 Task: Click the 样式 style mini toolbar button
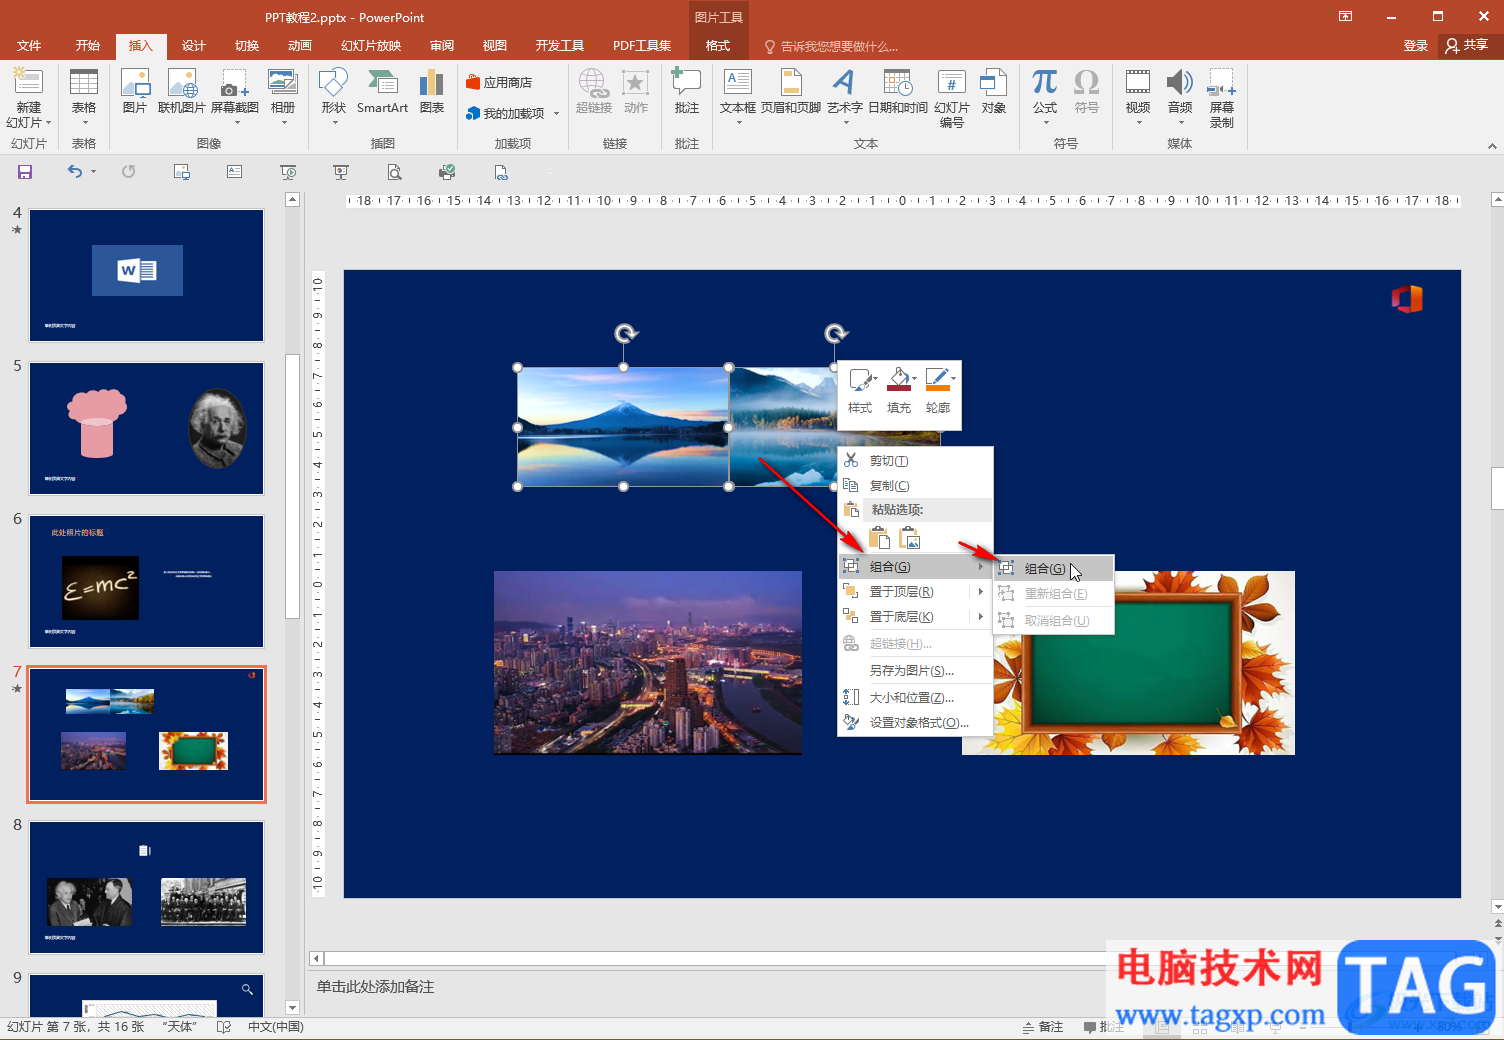tap(860, 391)
